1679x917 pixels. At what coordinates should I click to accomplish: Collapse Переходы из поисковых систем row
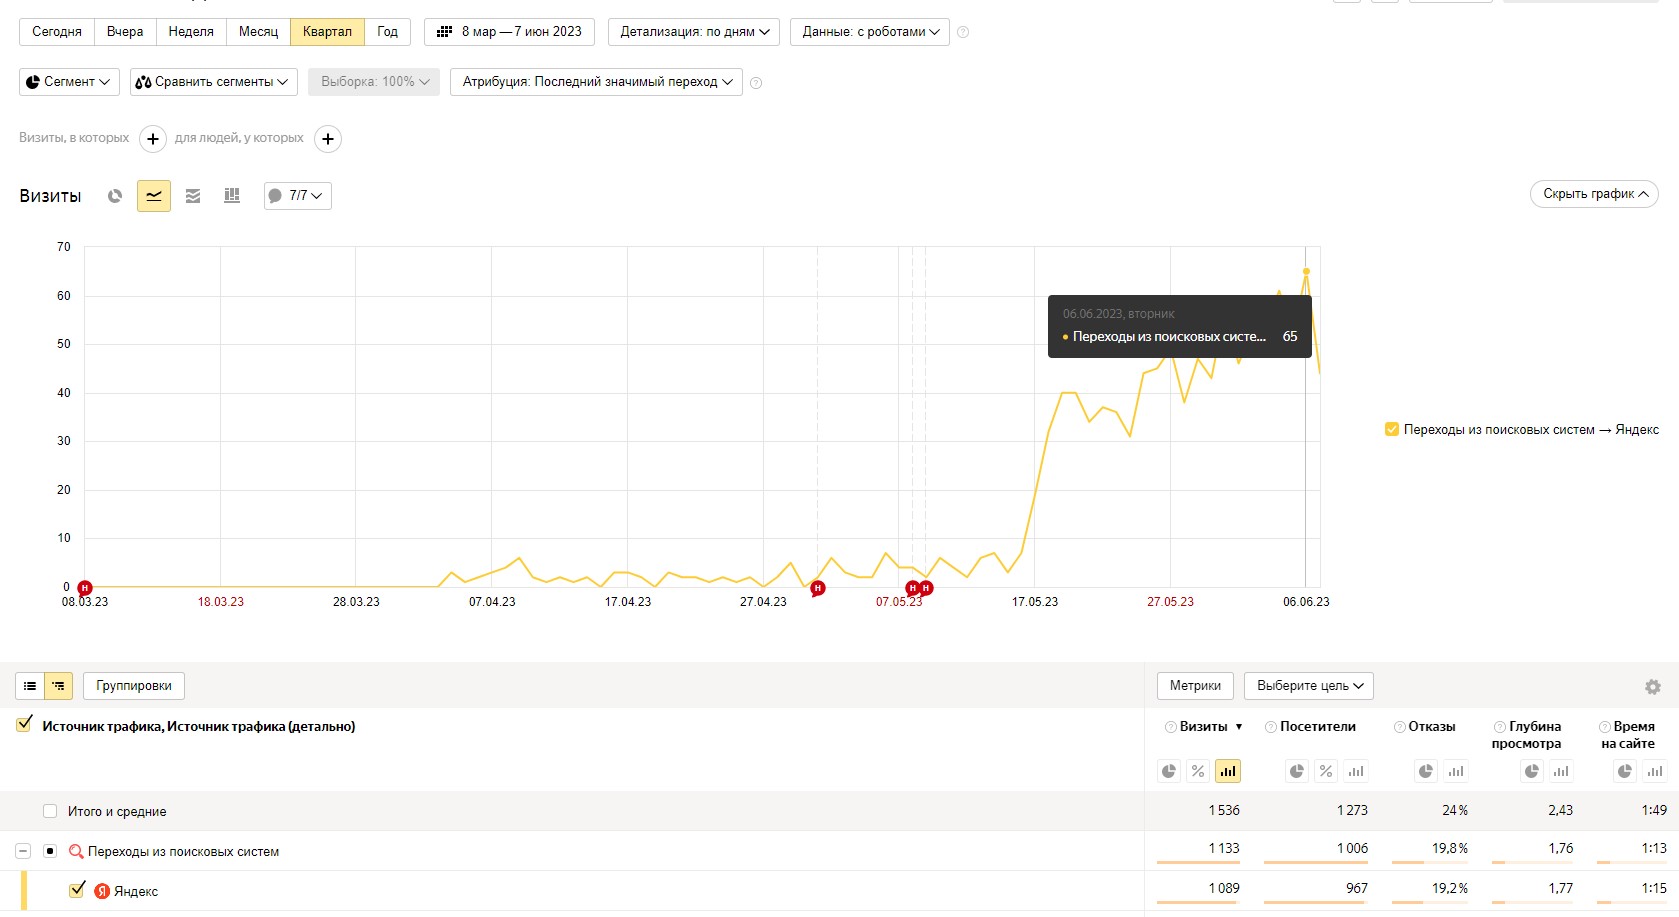coord(23,851)
